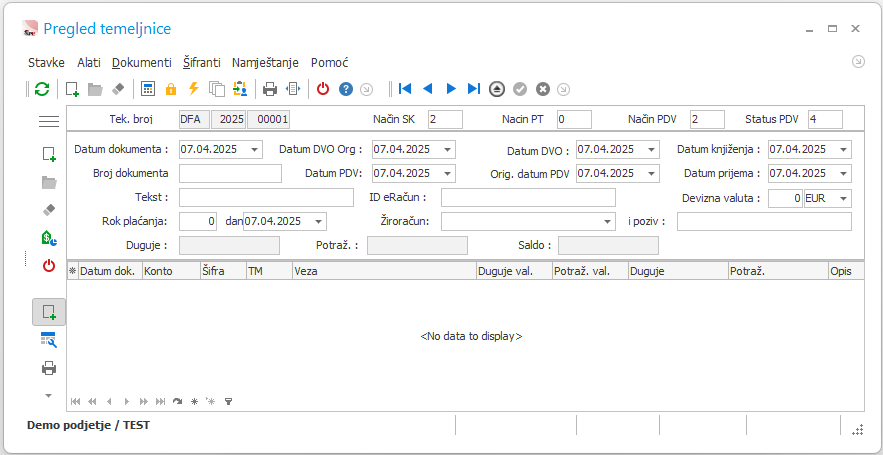883x455 pixels.
Task: Open Žiroračun combo box dropdown
Action: [x=608, y=221]
